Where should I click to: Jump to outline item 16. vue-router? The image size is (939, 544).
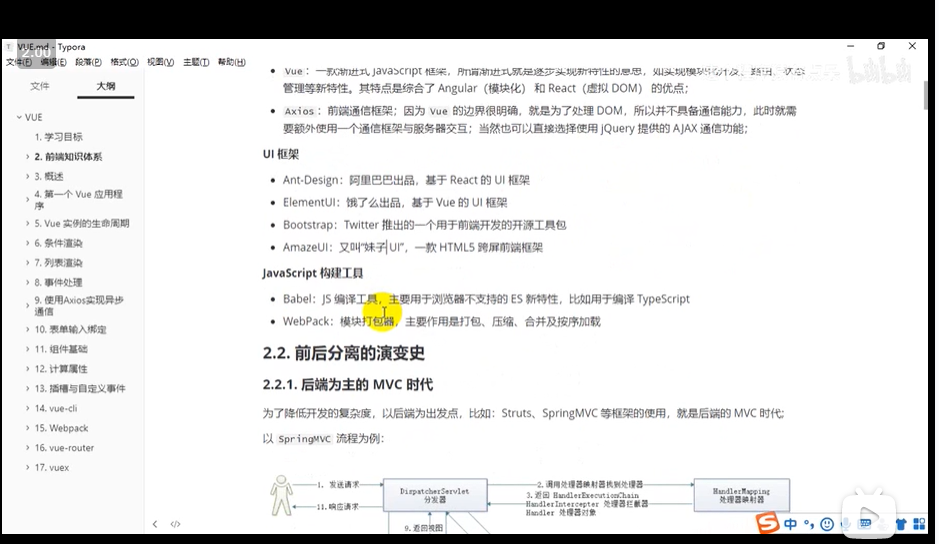64,448
